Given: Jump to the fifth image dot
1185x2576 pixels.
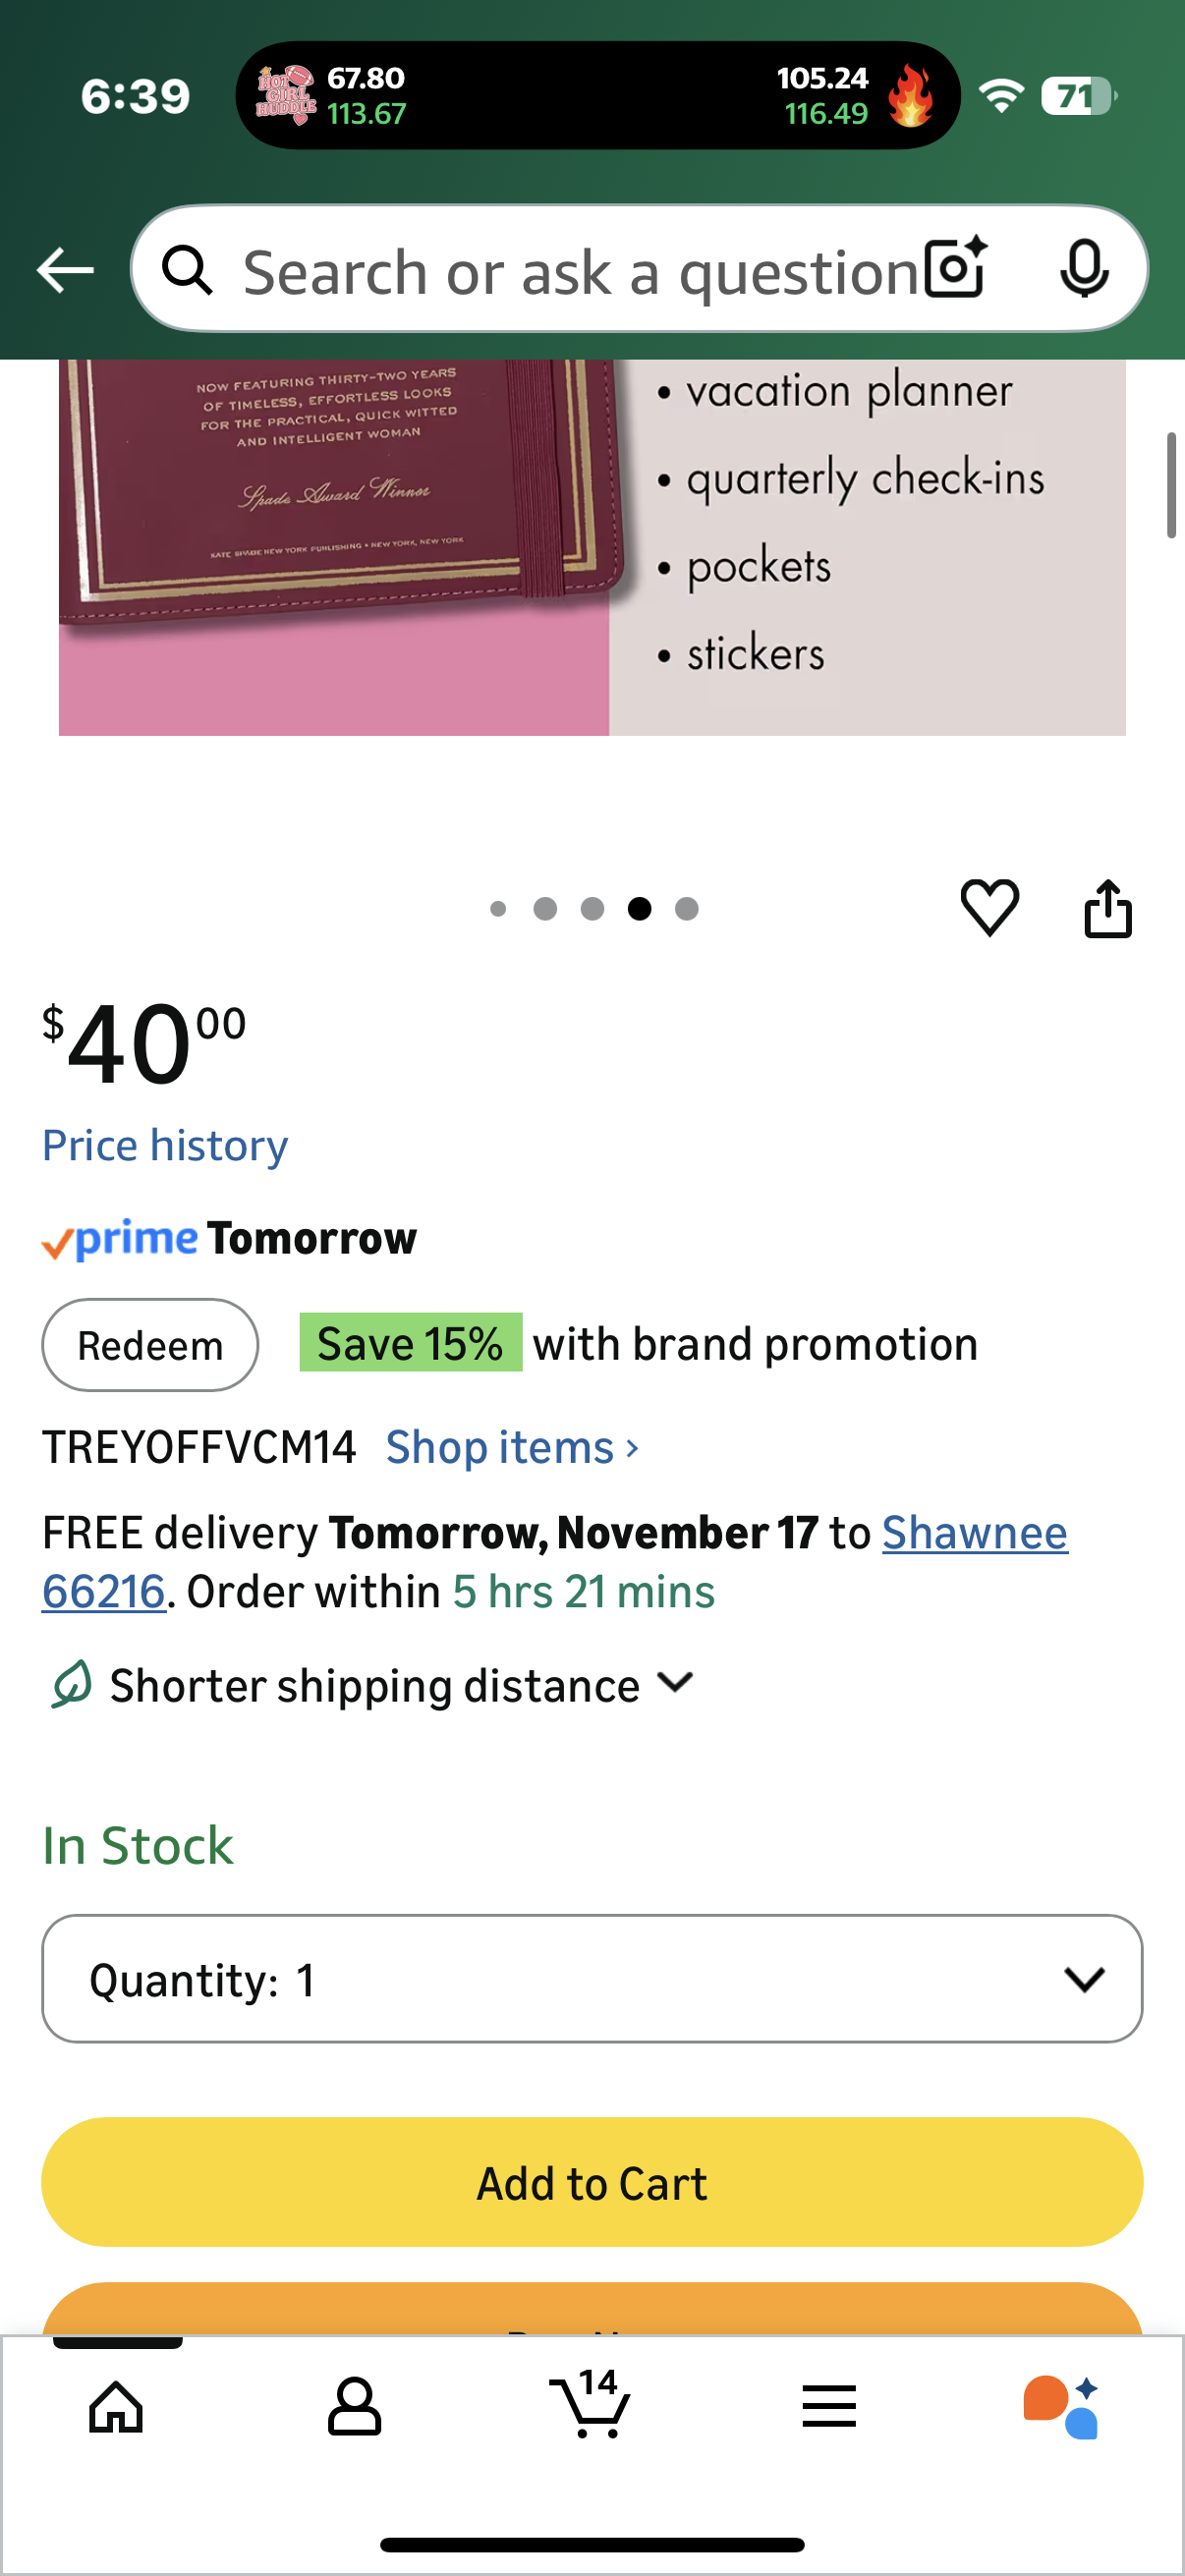Looking at the screenshot, I should tap(687, 908).
